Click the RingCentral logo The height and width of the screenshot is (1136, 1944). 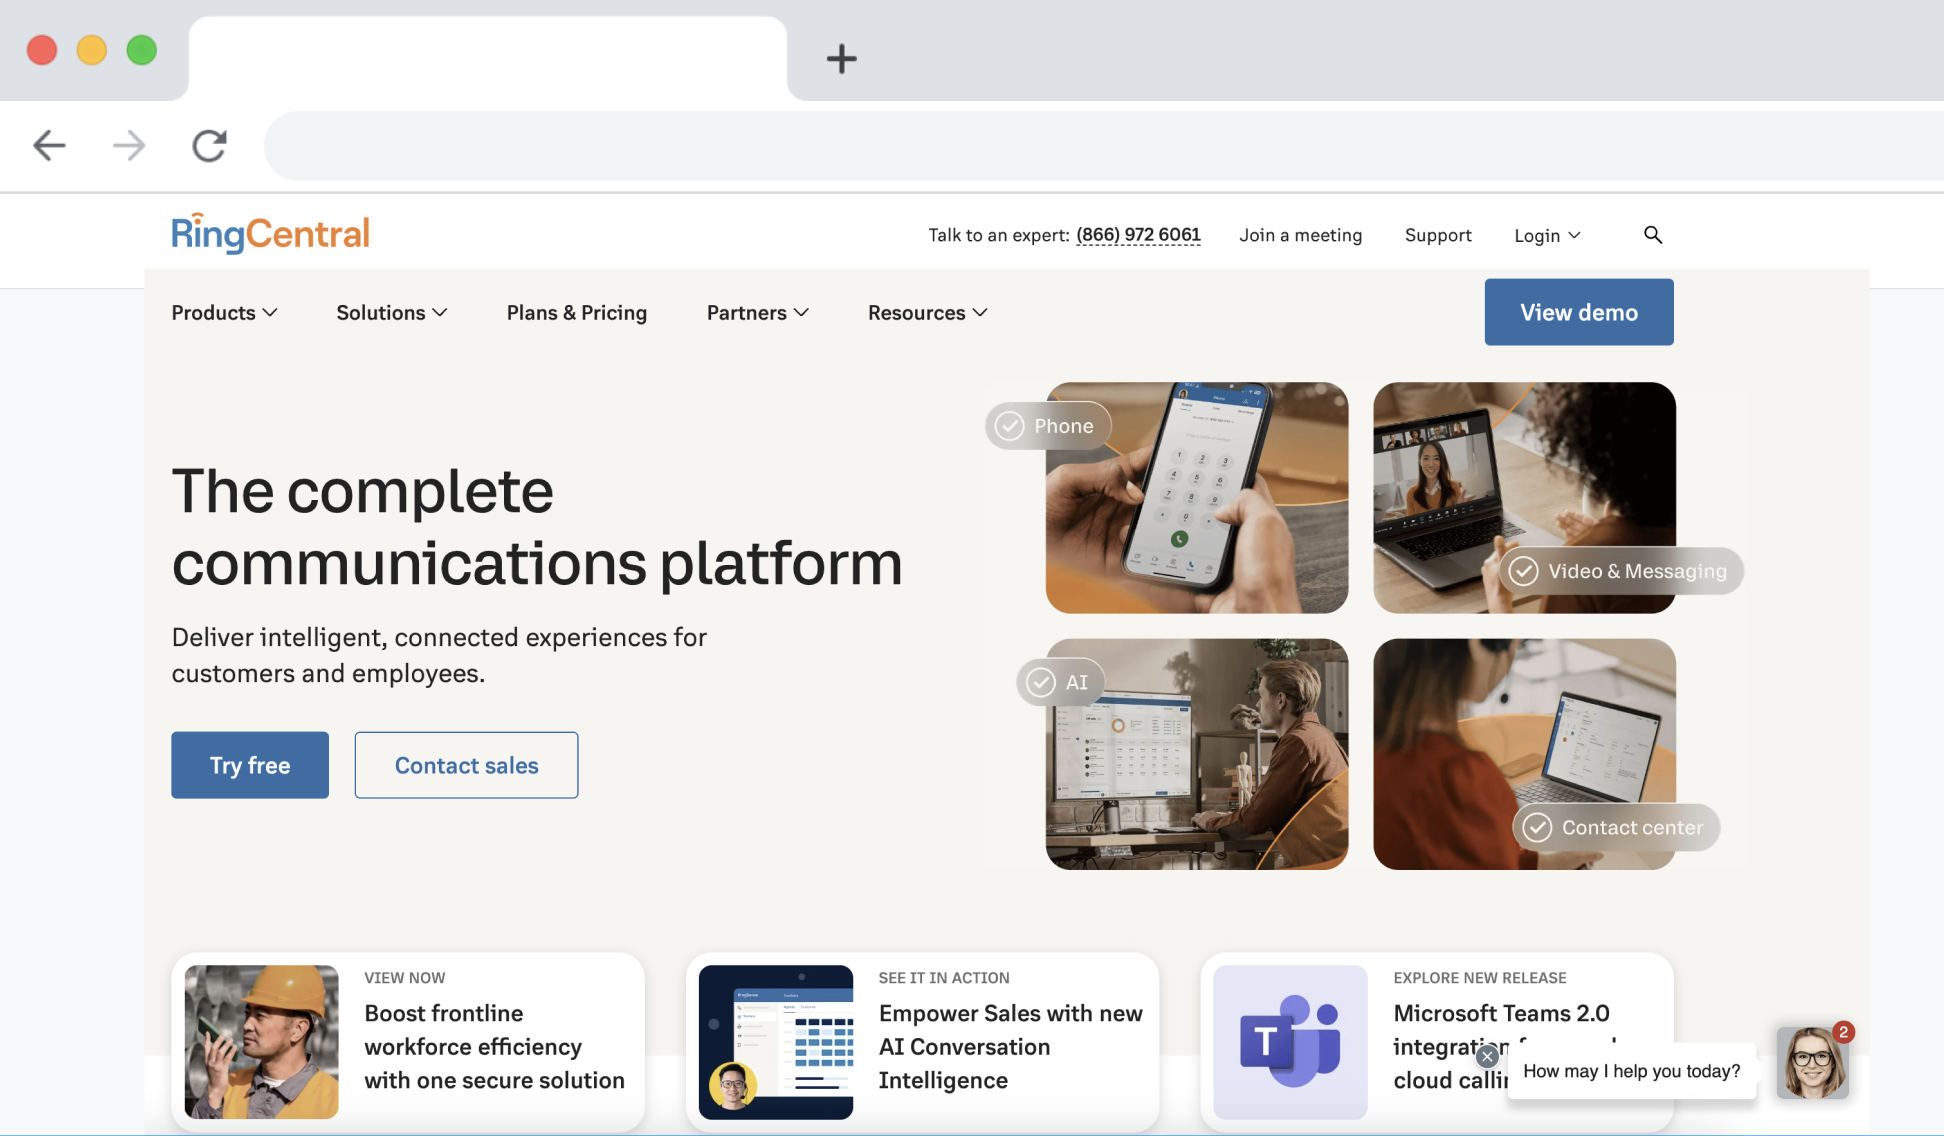coord(270,233)
